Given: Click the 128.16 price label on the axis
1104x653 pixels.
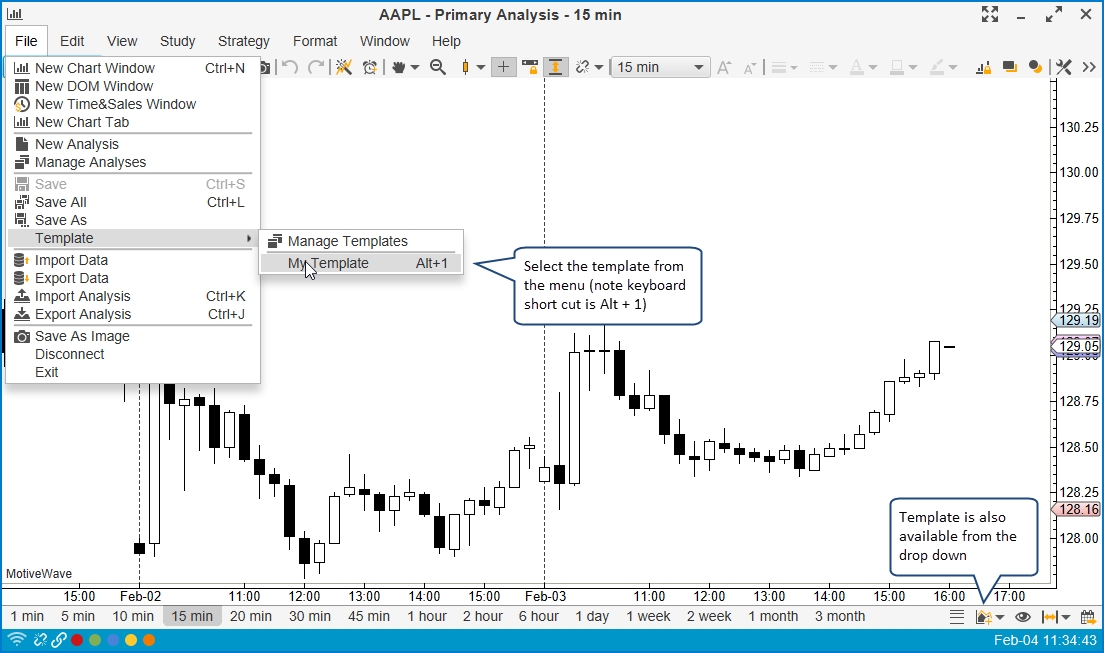Looking at the screenshot, I should [1077, 509].
